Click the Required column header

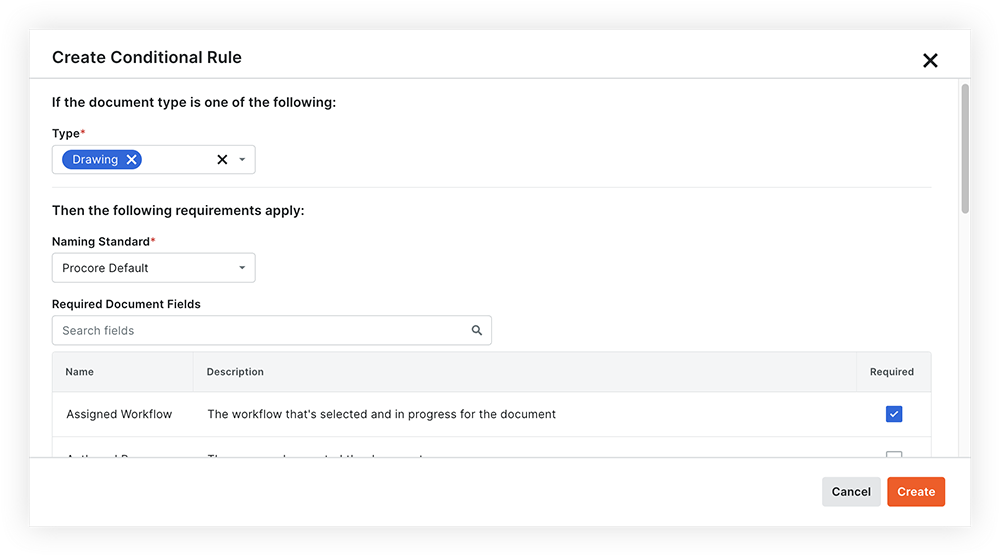[892, 372]
